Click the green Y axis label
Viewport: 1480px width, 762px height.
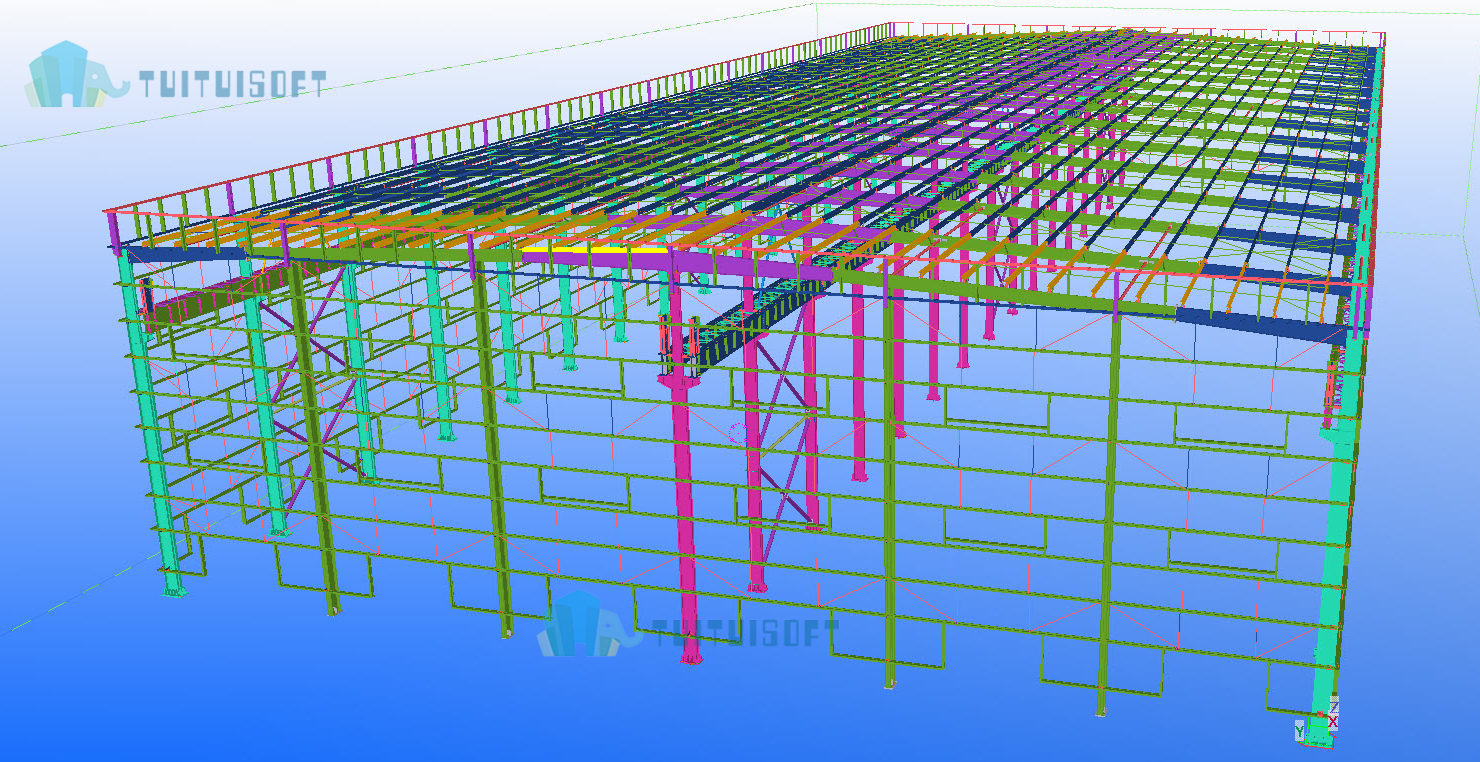1299,731
